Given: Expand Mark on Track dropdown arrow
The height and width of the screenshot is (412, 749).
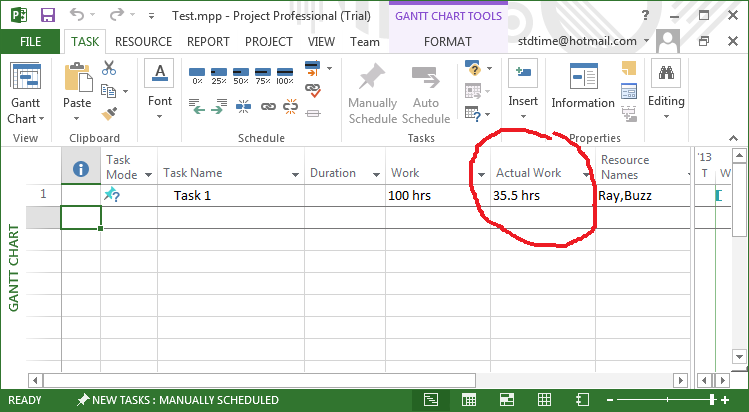Looking at the screenshot, I should point(329,69).
